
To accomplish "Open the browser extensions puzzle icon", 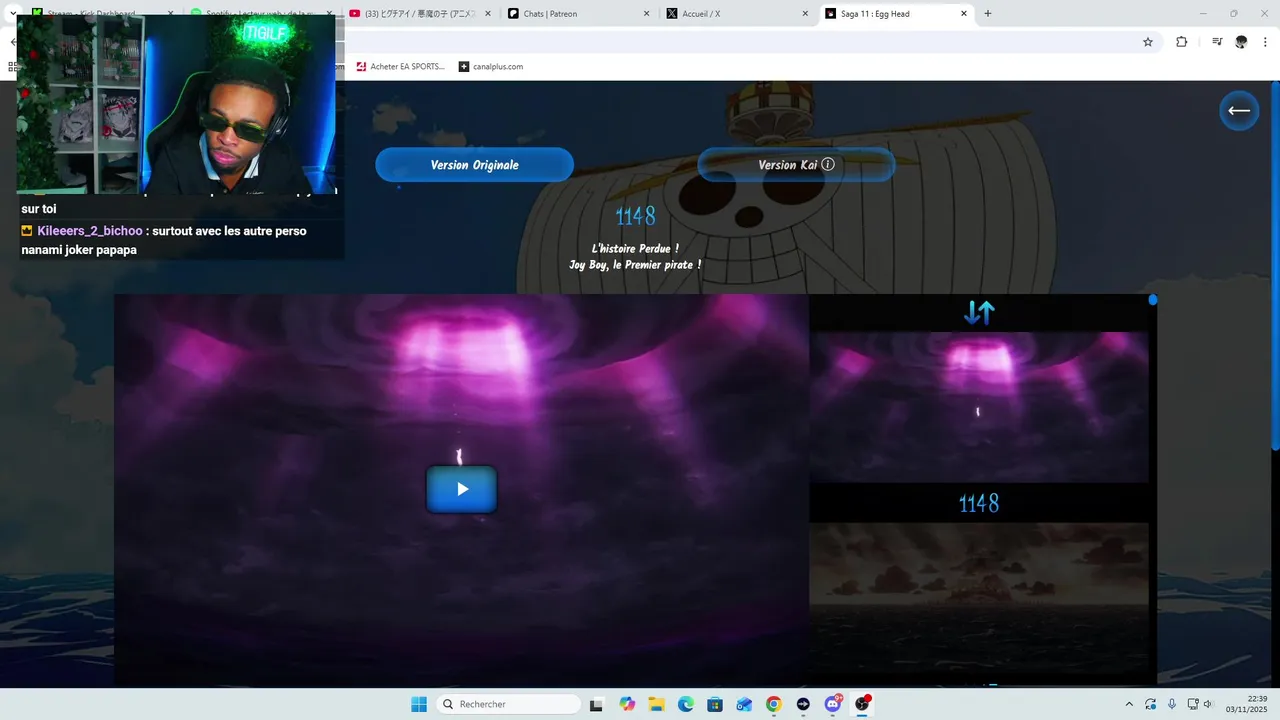I will pyautogui.click(x=1182, y=42).
